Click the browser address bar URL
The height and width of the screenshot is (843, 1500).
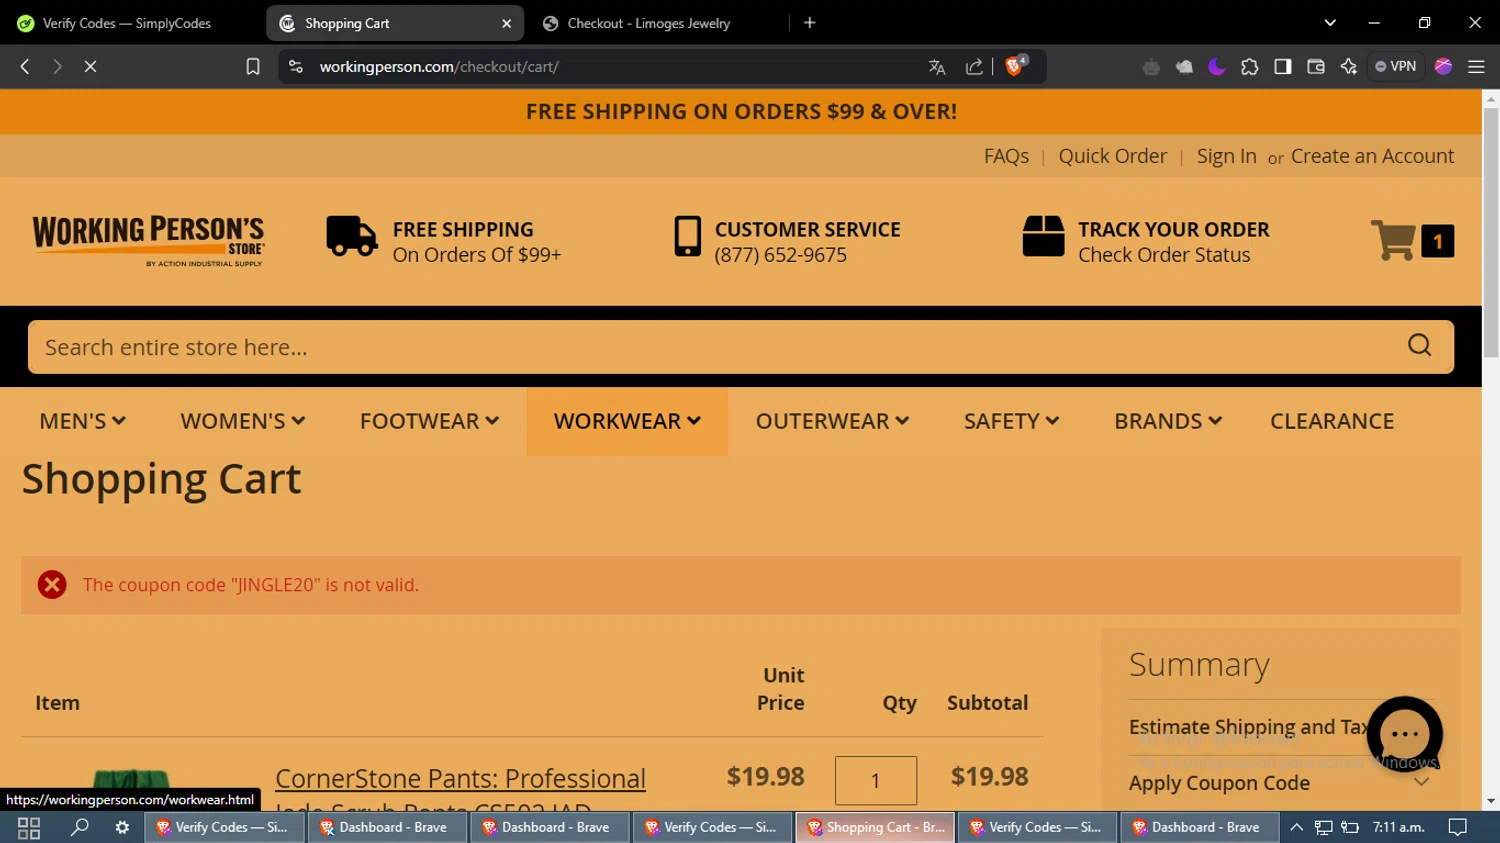tap(439, 66)
